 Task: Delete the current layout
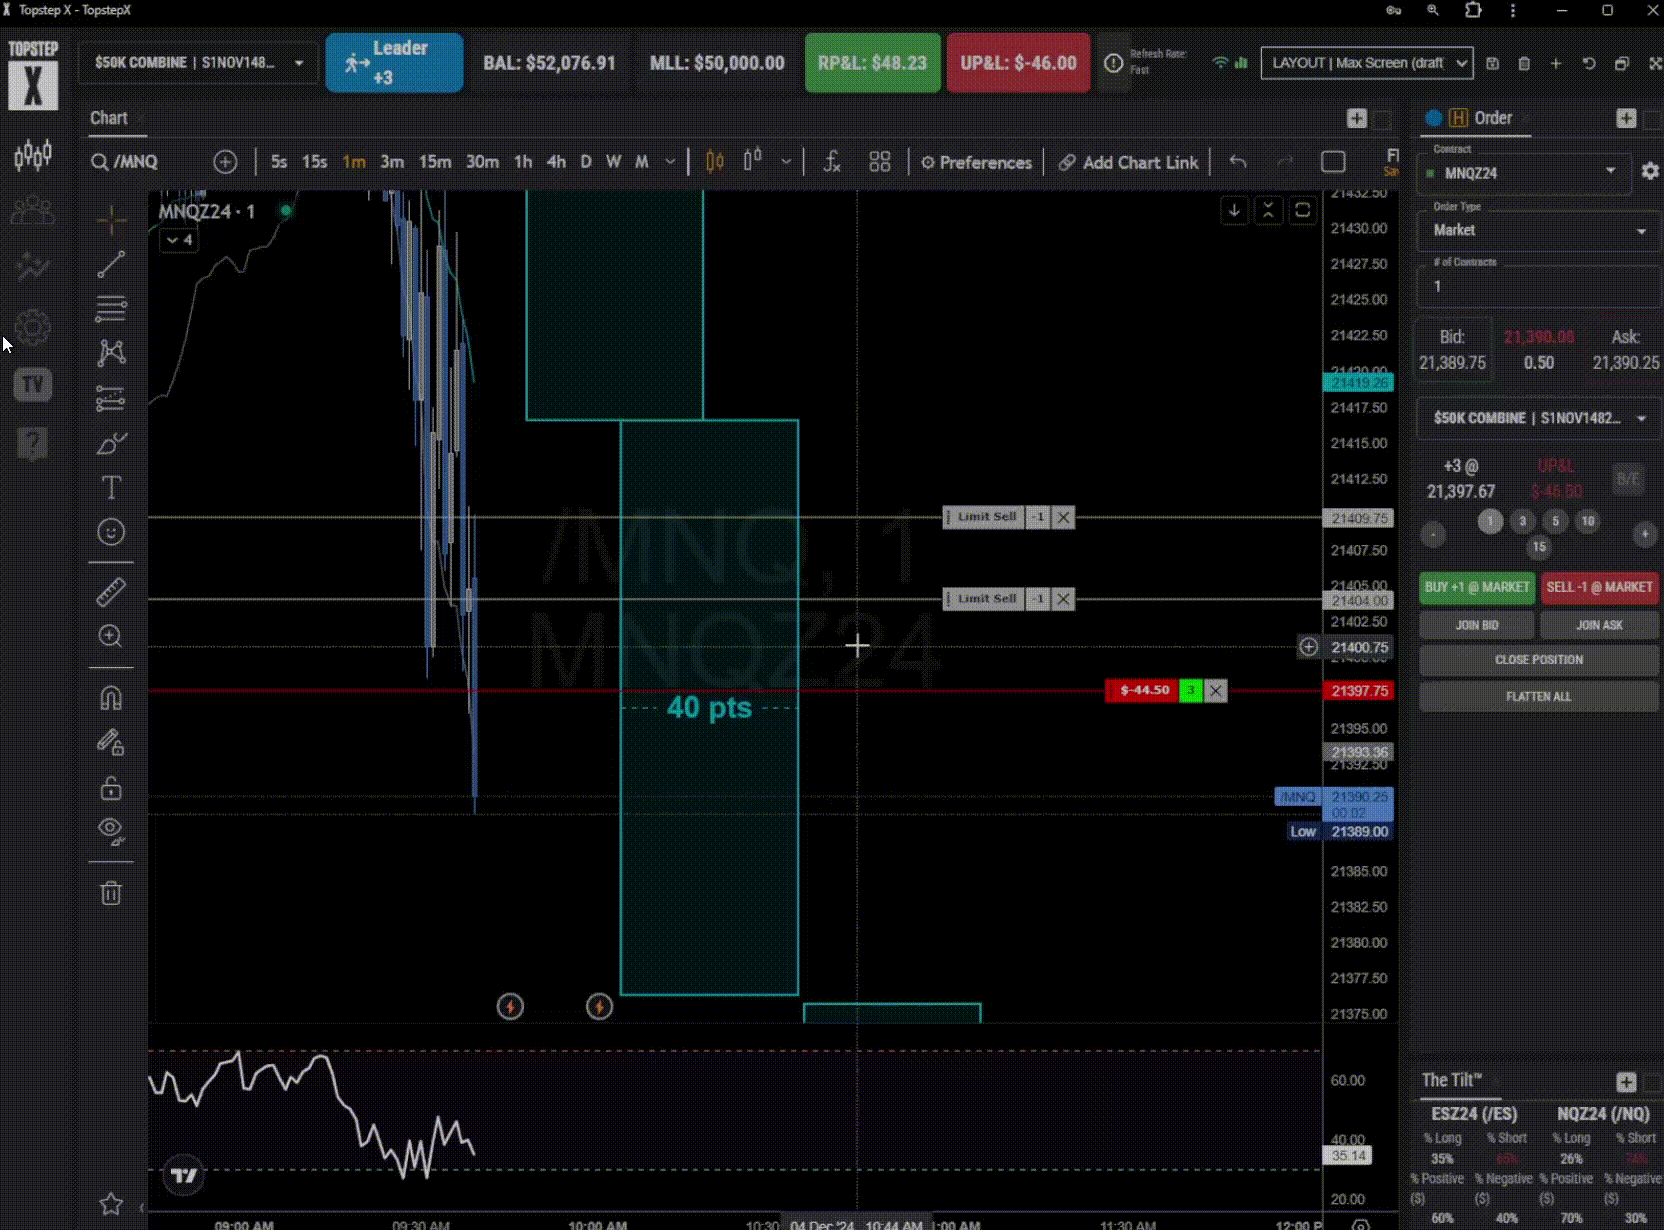coord(1524,63)
